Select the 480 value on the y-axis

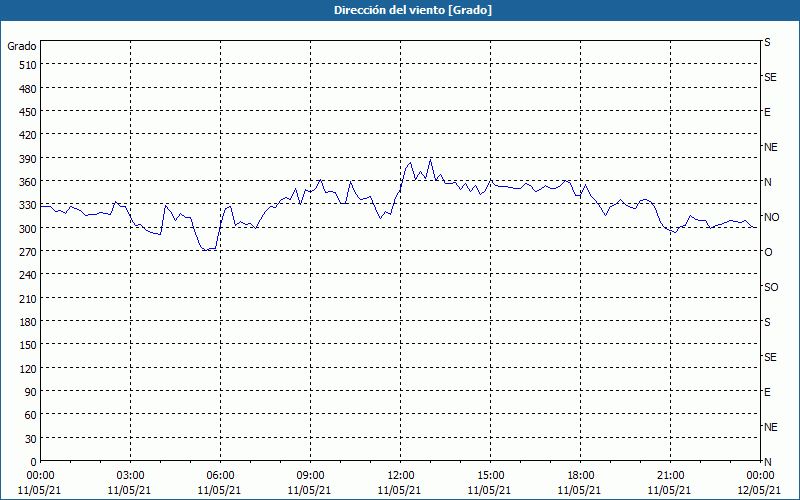point(28,89)
